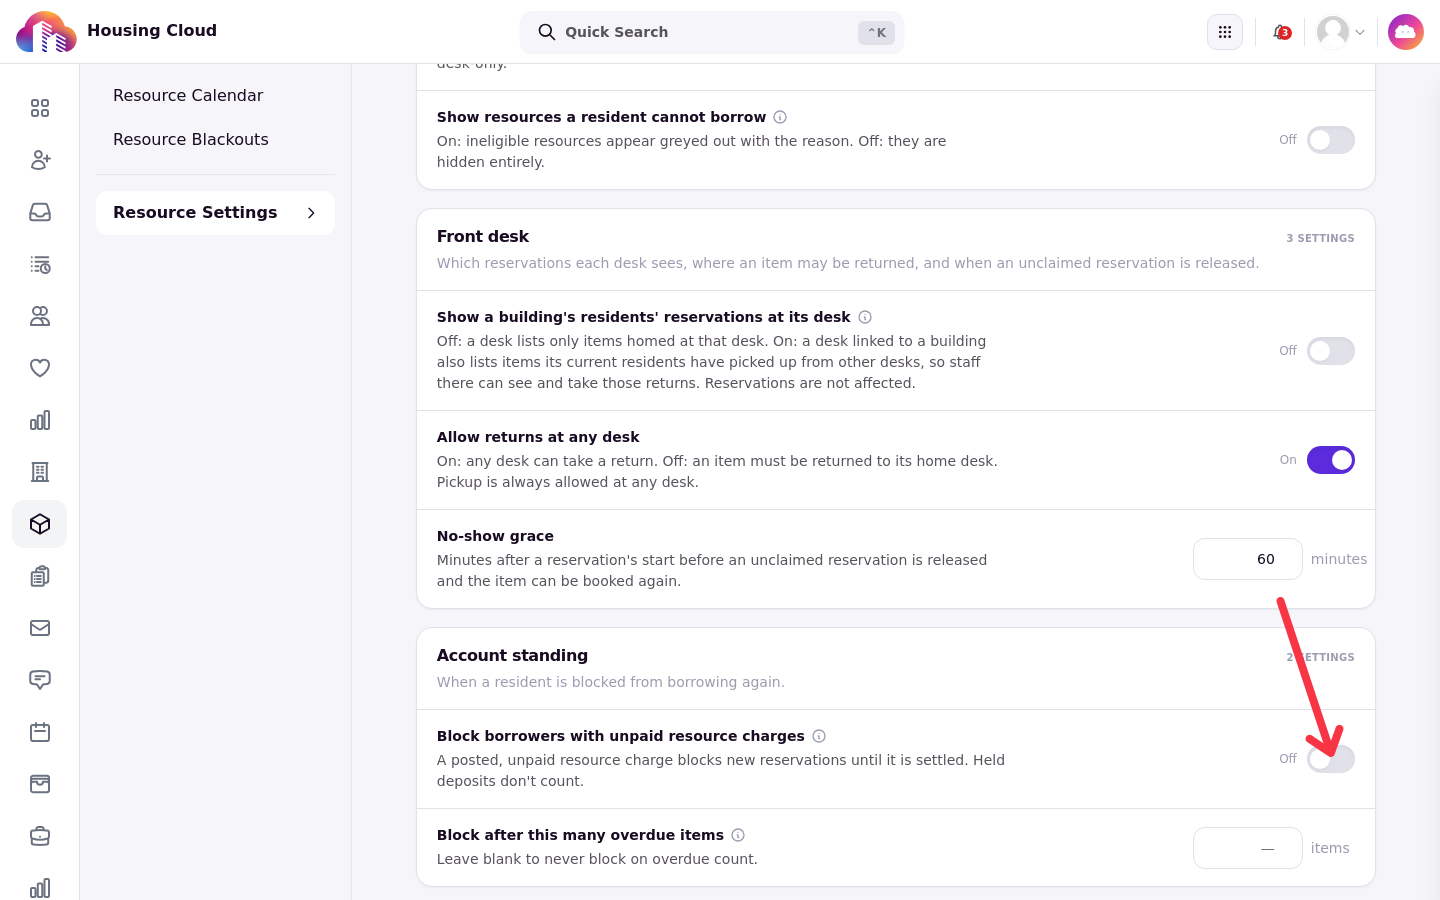Click the chat bubble icon in sidebar

(40, 680)
